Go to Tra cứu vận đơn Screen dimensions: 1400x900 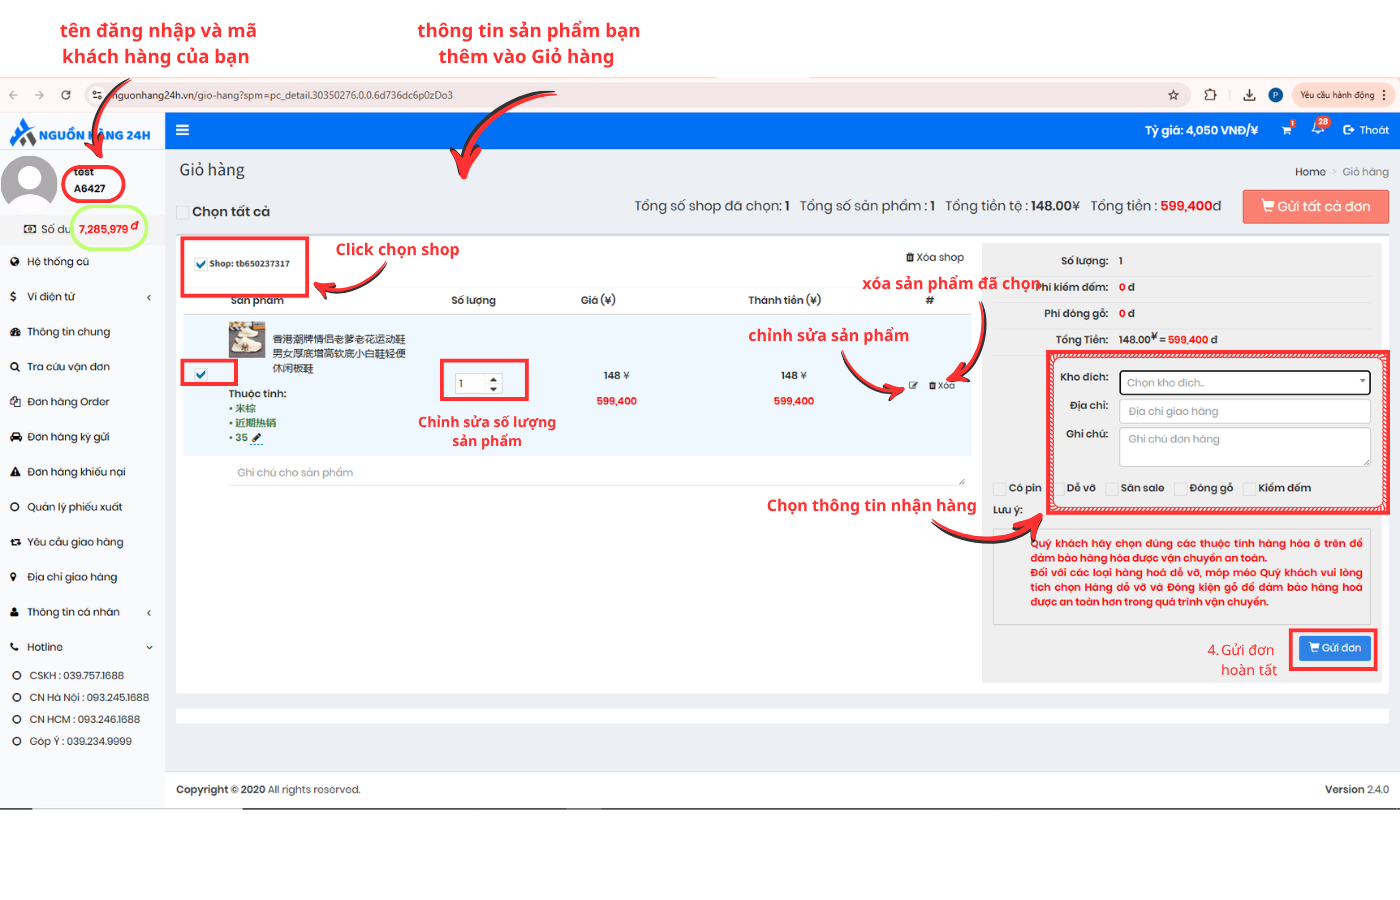[68, 367]
